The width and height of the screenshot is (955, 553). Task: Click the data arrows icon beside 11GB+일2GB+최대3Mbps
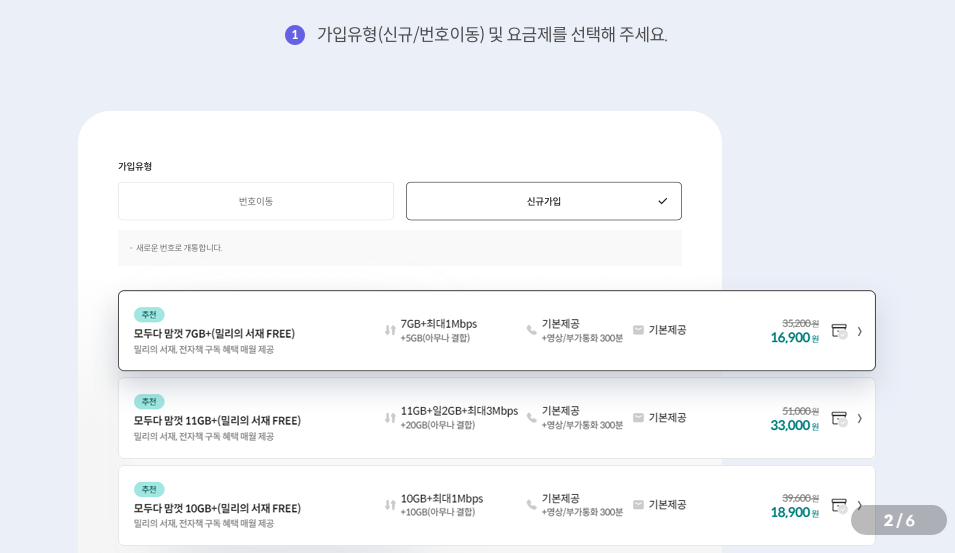[x=390, y=418]
